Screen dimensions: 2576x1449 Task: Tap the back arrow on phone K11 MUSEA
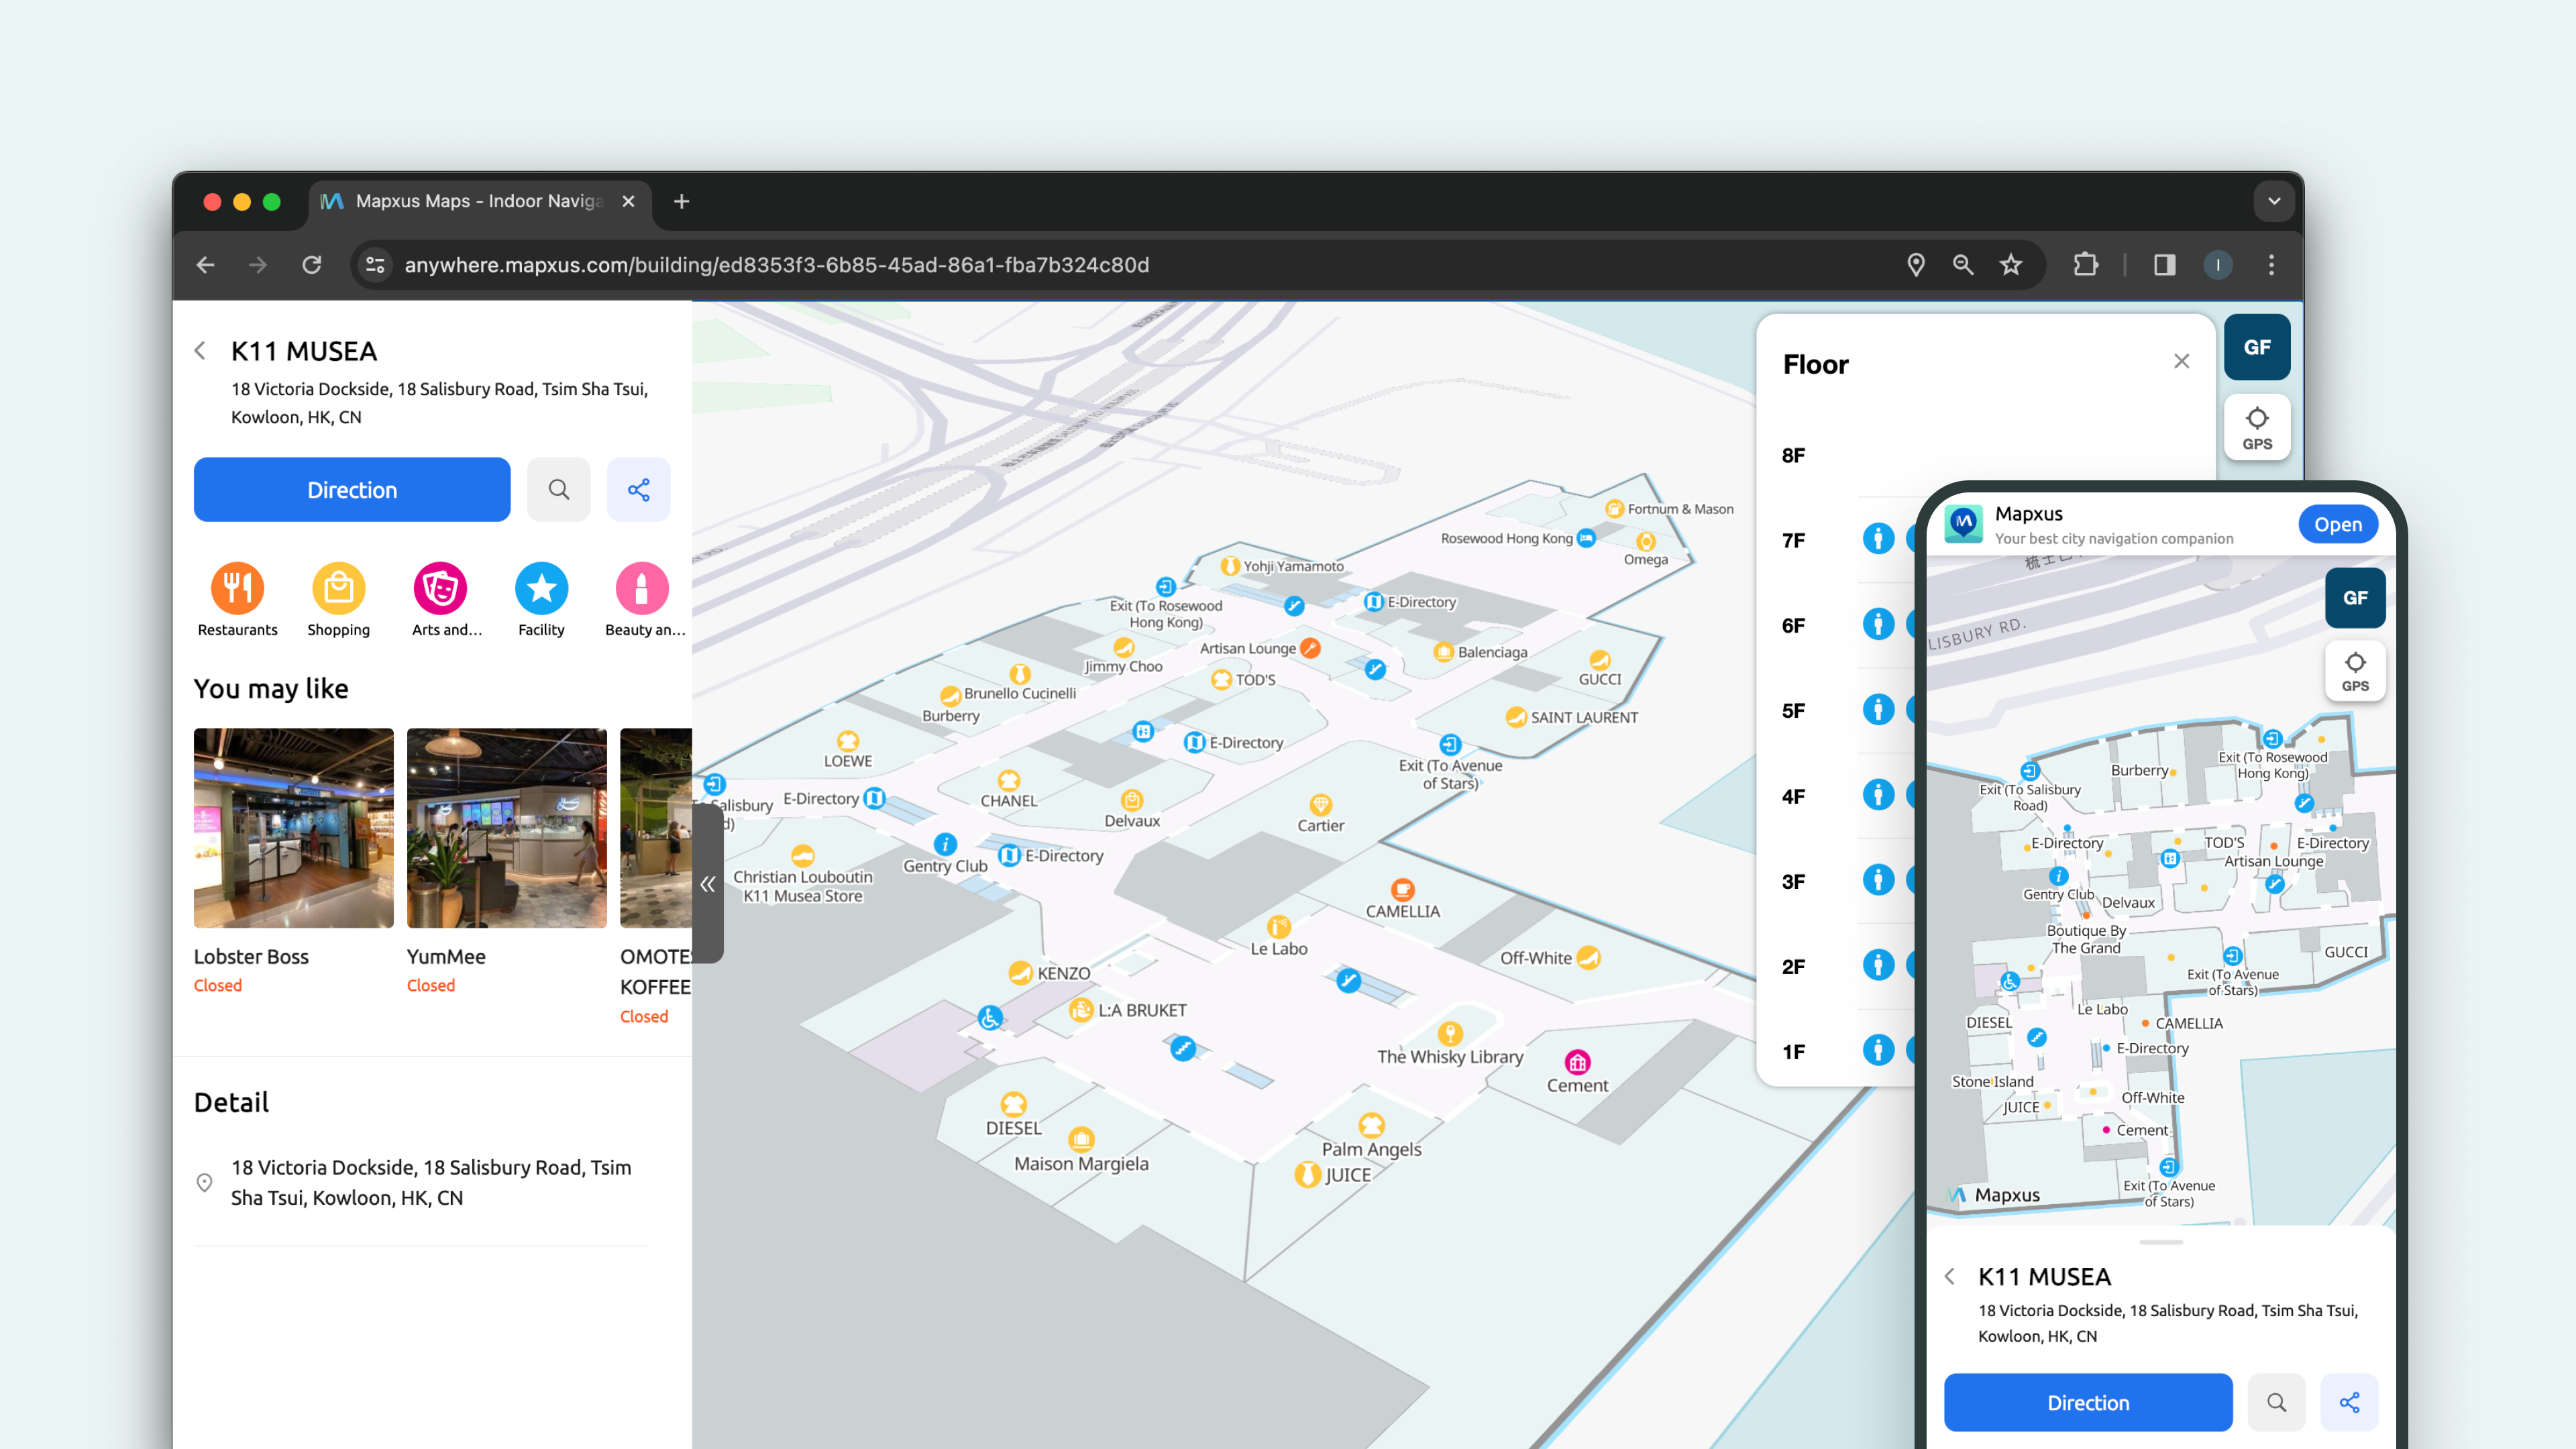pos(1950,1277)
